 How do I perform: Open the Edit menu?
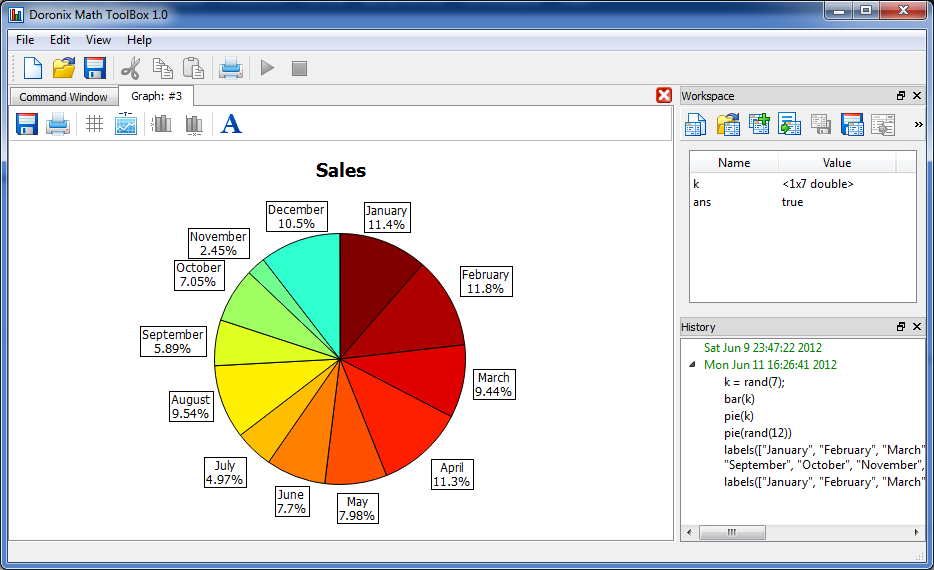(x=60, y=40)
